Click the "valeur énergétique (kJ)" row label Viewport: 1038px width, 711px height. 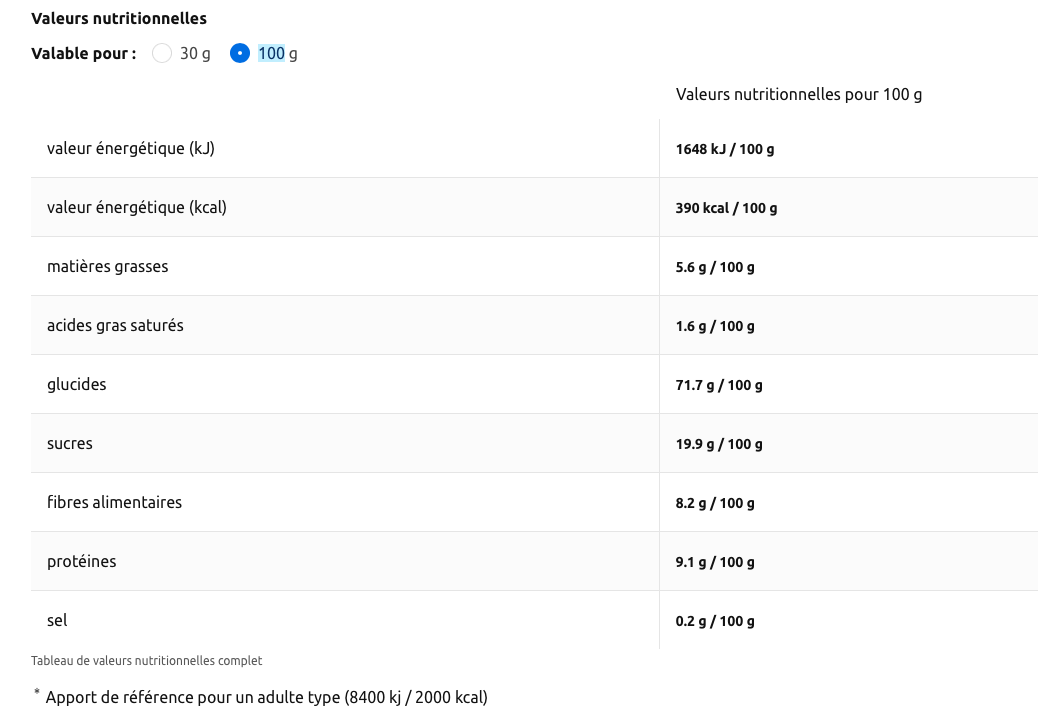(131, 148)
